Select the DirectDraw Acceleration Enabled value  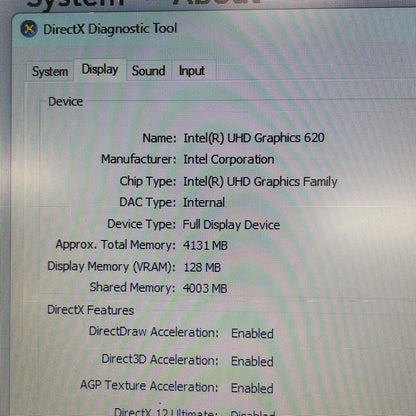pyautogui.click(x=252, y=333)
